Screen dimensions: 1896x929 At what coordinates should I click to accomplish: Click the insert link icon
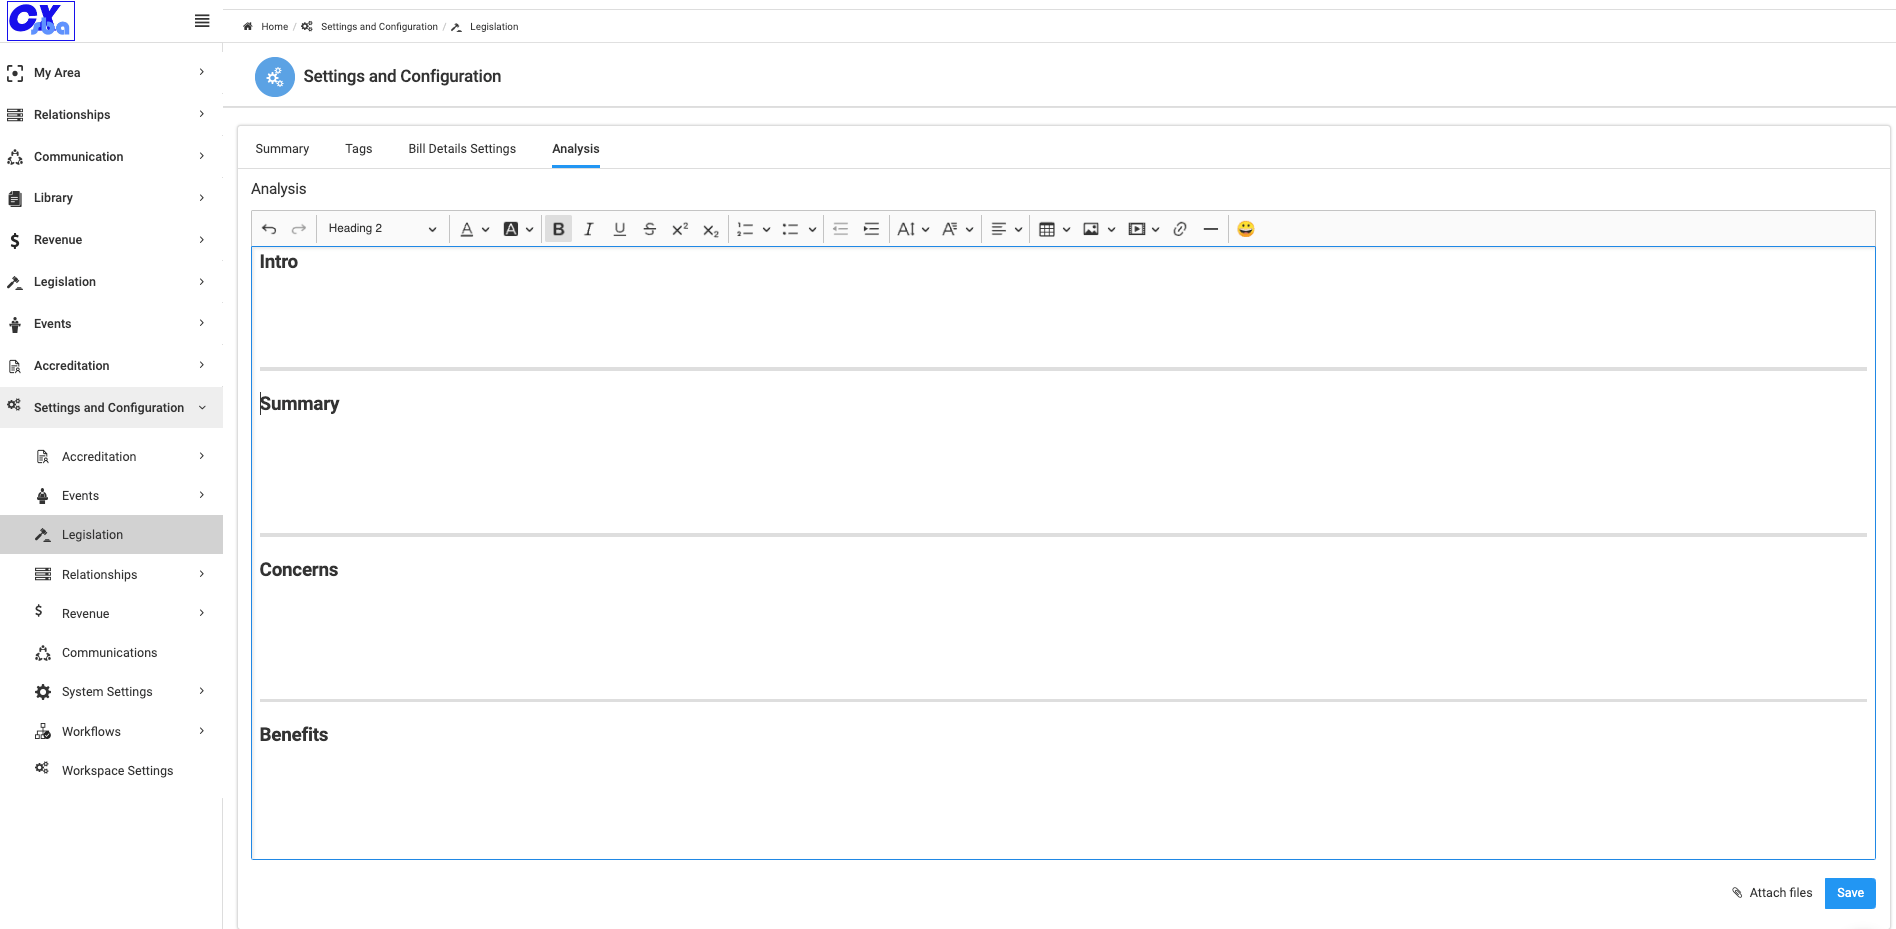coord(1180,229)
